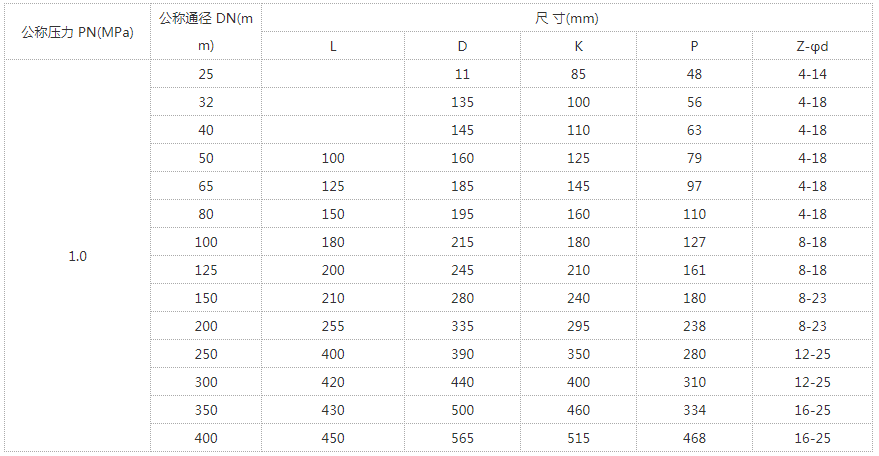Click the 1.0 nominal pressure cell
Image resolution: width=879 pixels, height=456 pixels.
click(77, 257)
